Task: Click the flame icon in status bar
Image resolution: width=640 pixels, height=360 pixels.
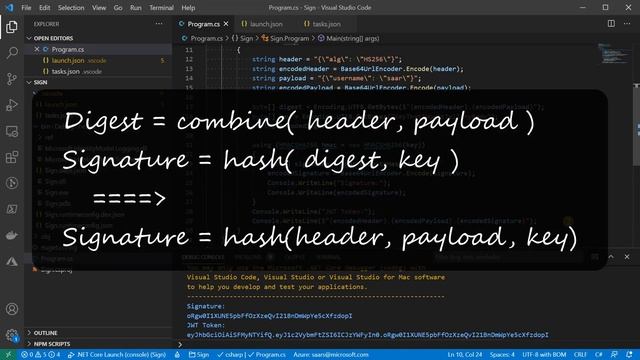Action: pos(177,354)
